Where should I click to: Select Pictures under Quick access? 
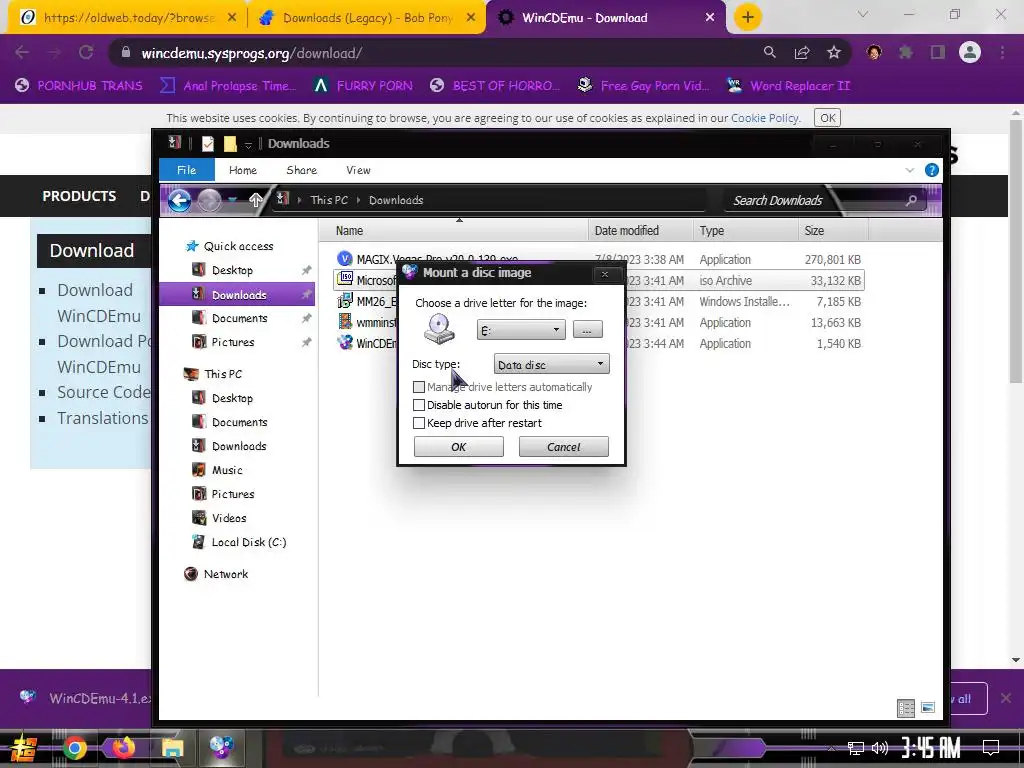[x=232, y=342]
